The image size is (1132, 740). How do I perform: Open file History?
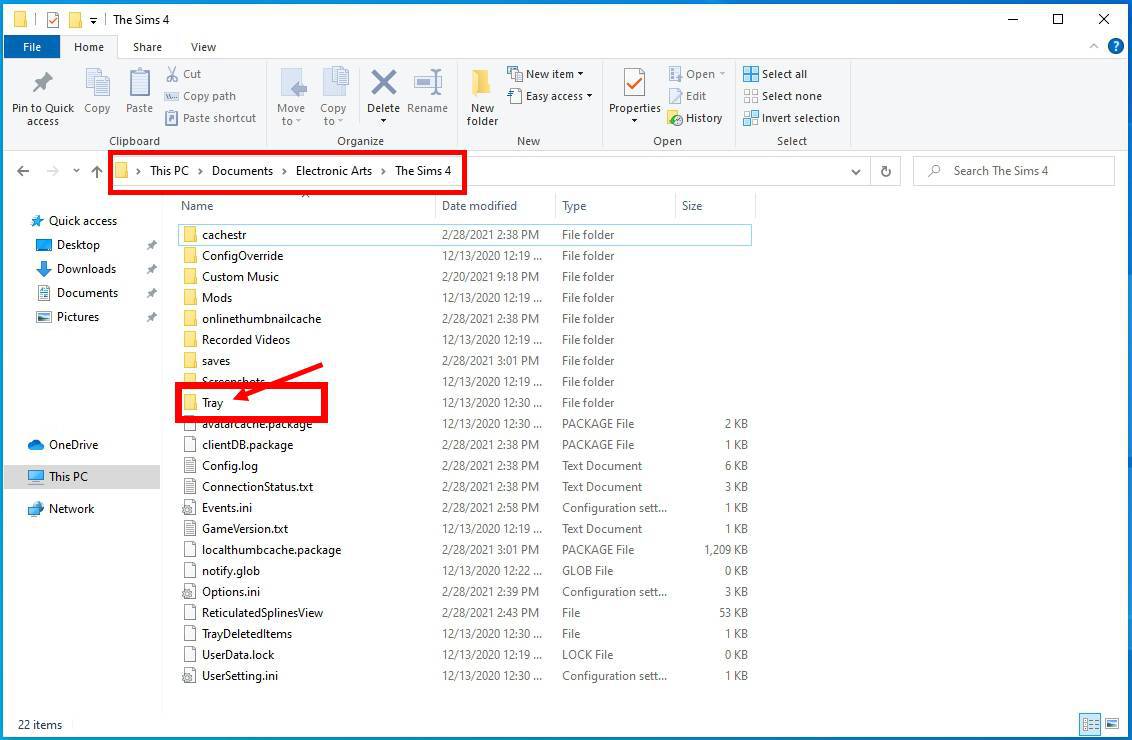pyautogui.click(x=695, y=118)
